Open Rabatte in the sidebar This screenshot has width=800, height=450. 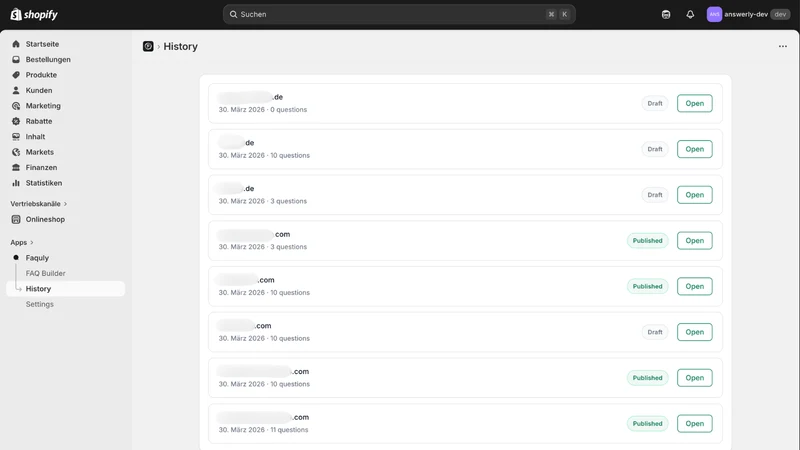(x=39, y=121)
